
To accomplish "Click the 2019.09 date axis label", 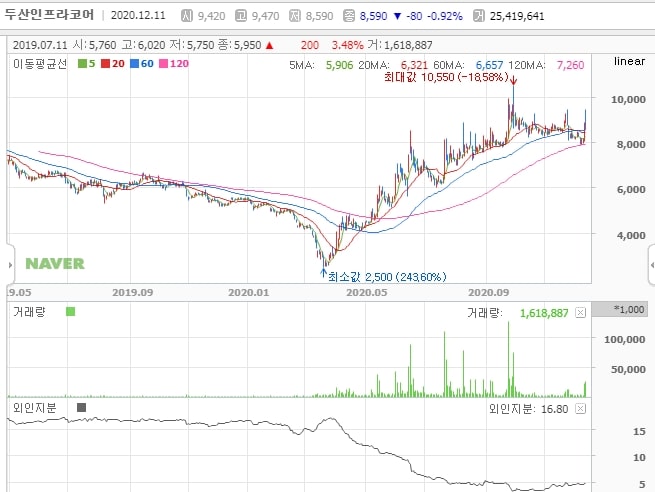I will [132, 292].
